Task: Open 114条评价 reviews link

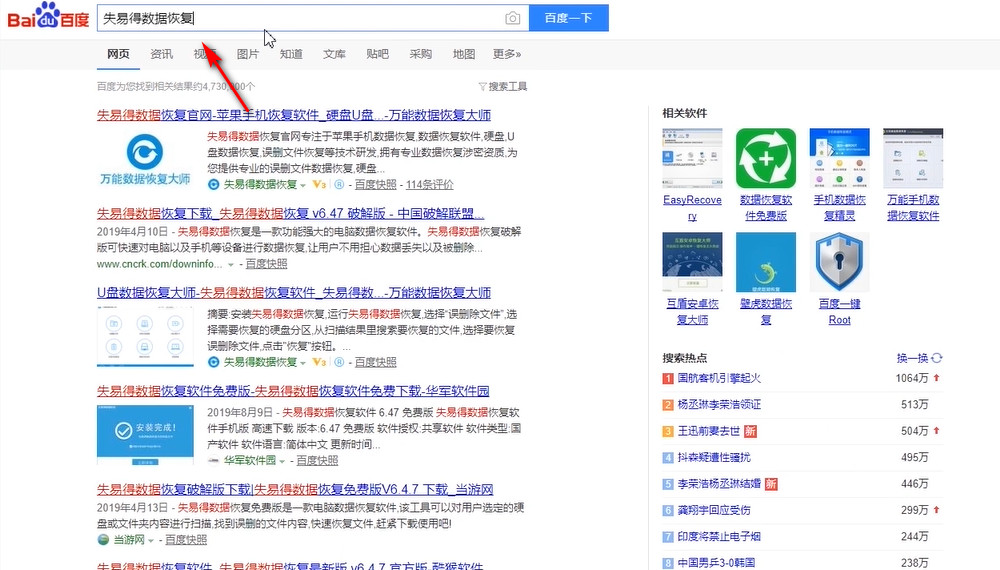Action: tap(429, 184)
